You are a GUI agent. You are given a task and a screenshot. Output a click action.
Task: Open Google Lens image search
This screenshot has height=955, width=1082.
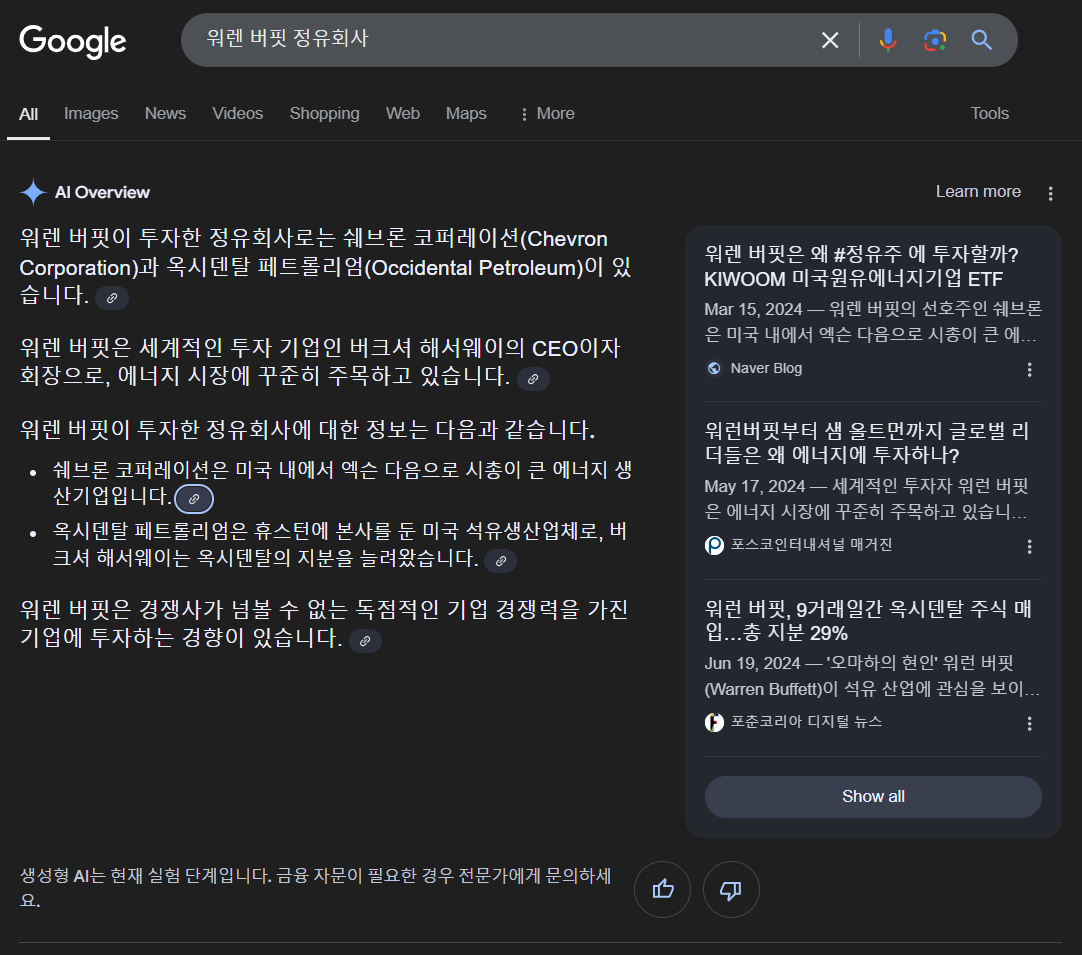click(x=935, y=40)
